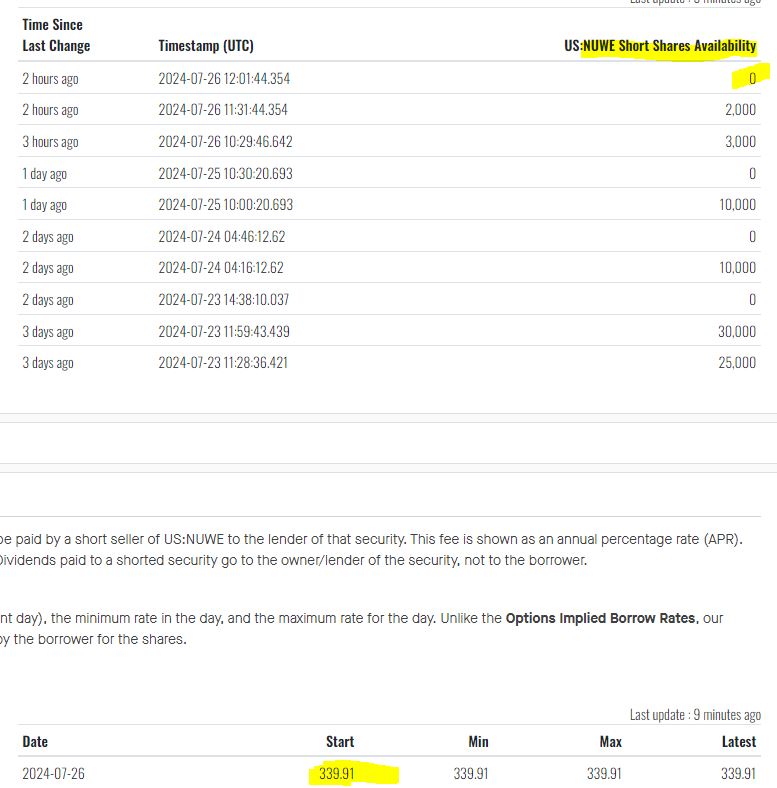Select timestamp 2024-07-25 10:30:20.693
Viewport: 777px width, 788px height.
point(225,173)
